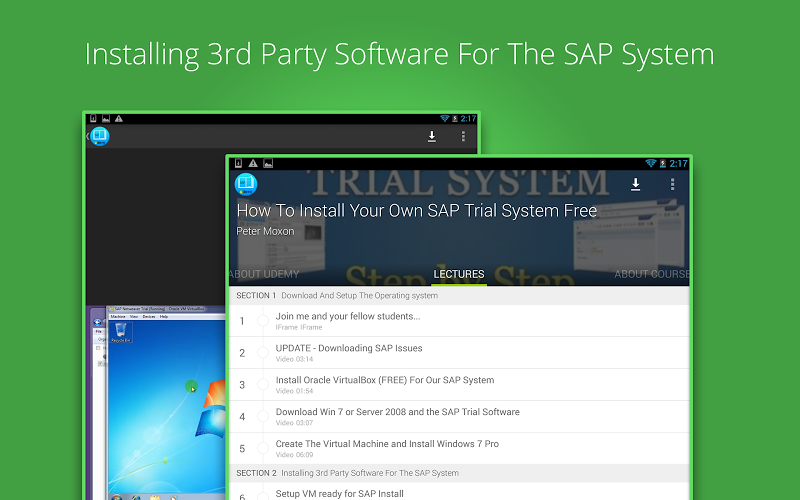Open 'Create The Virtual Machine and Install Windows 7 Pro'
Viewport: 800px width, 500px height.
pyautogui.click(x=459, y=448)
